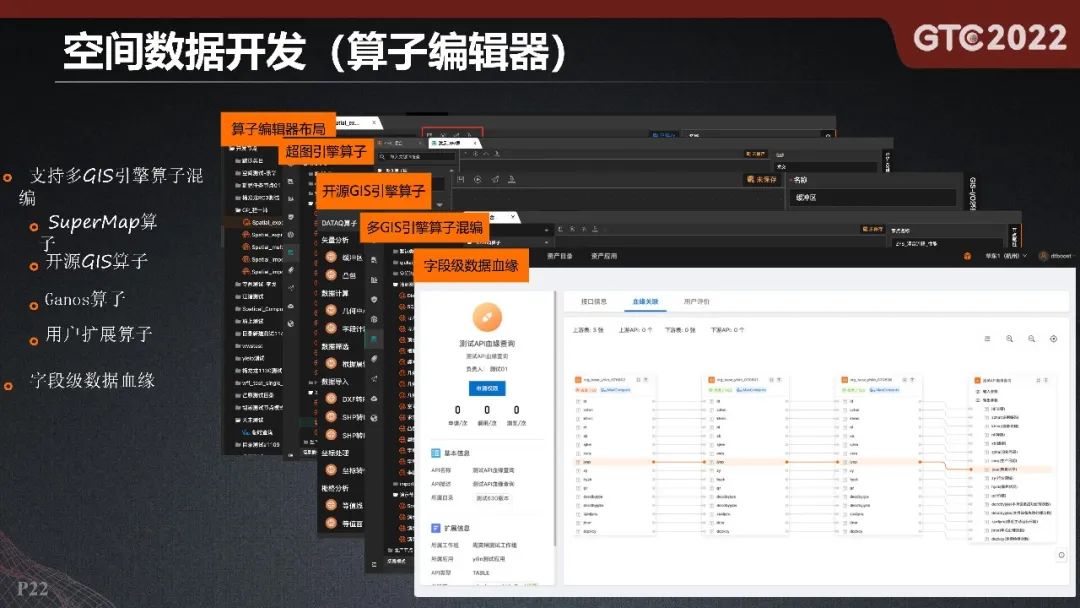Click the 名称 input field containing 缓冲区
This screenshot has height=608, width=1080.
(x=873, y=198)
